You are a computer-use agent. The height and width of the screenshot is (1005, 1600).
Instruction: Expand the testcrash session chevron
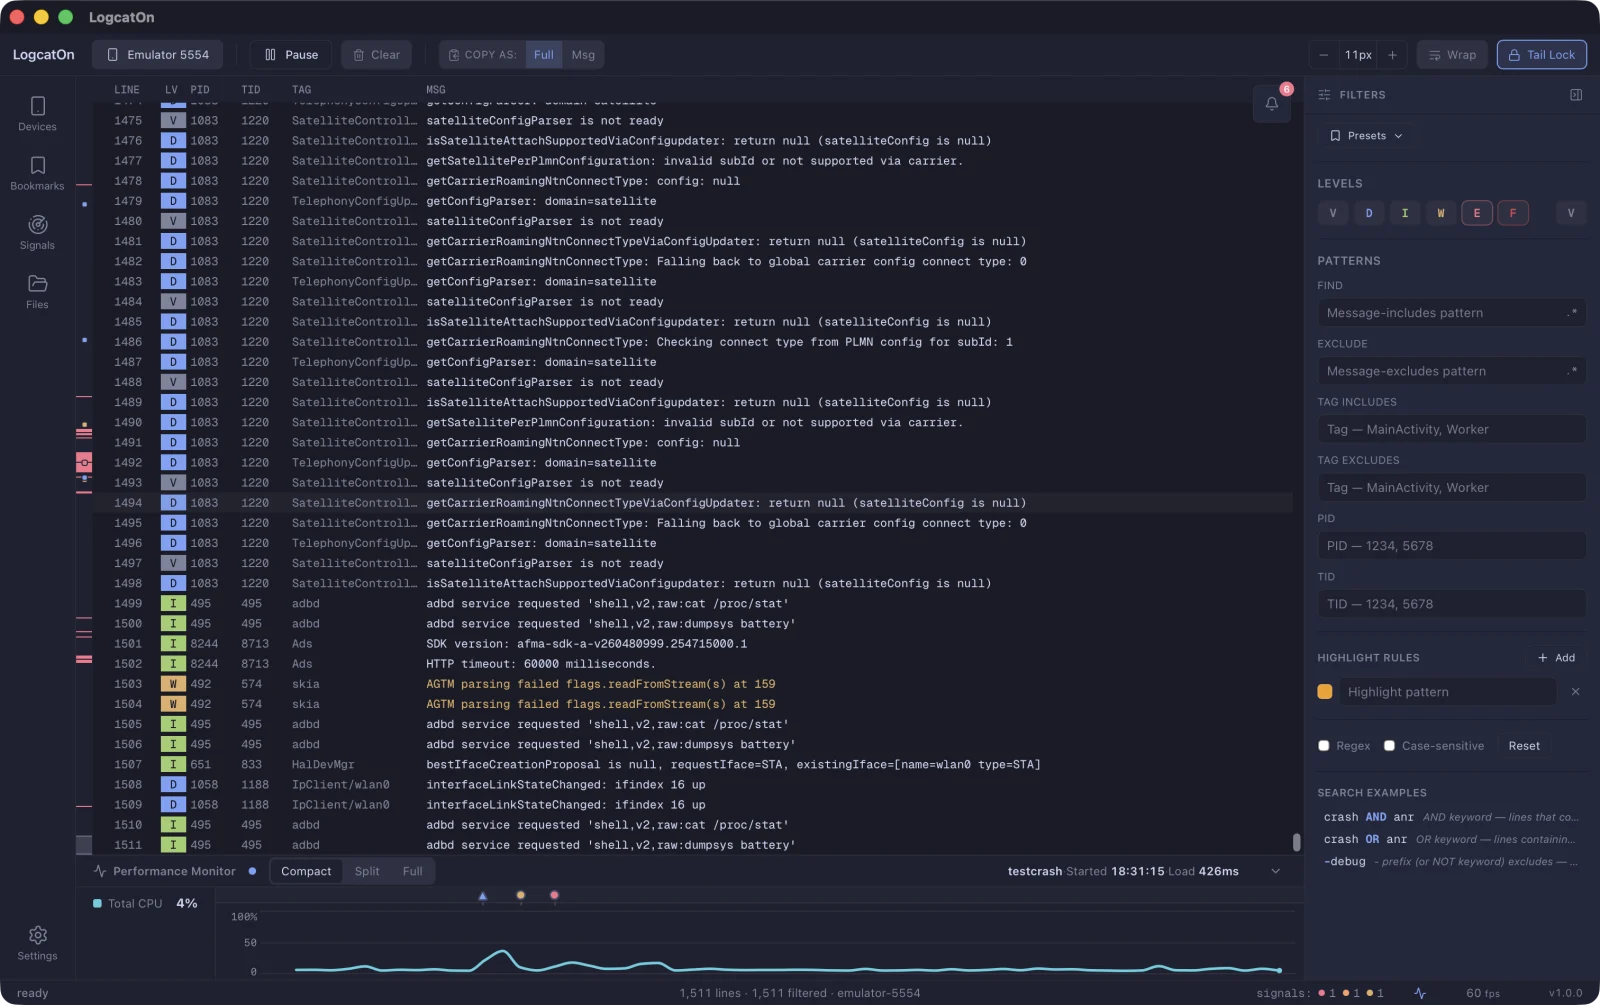[1276, 871]
